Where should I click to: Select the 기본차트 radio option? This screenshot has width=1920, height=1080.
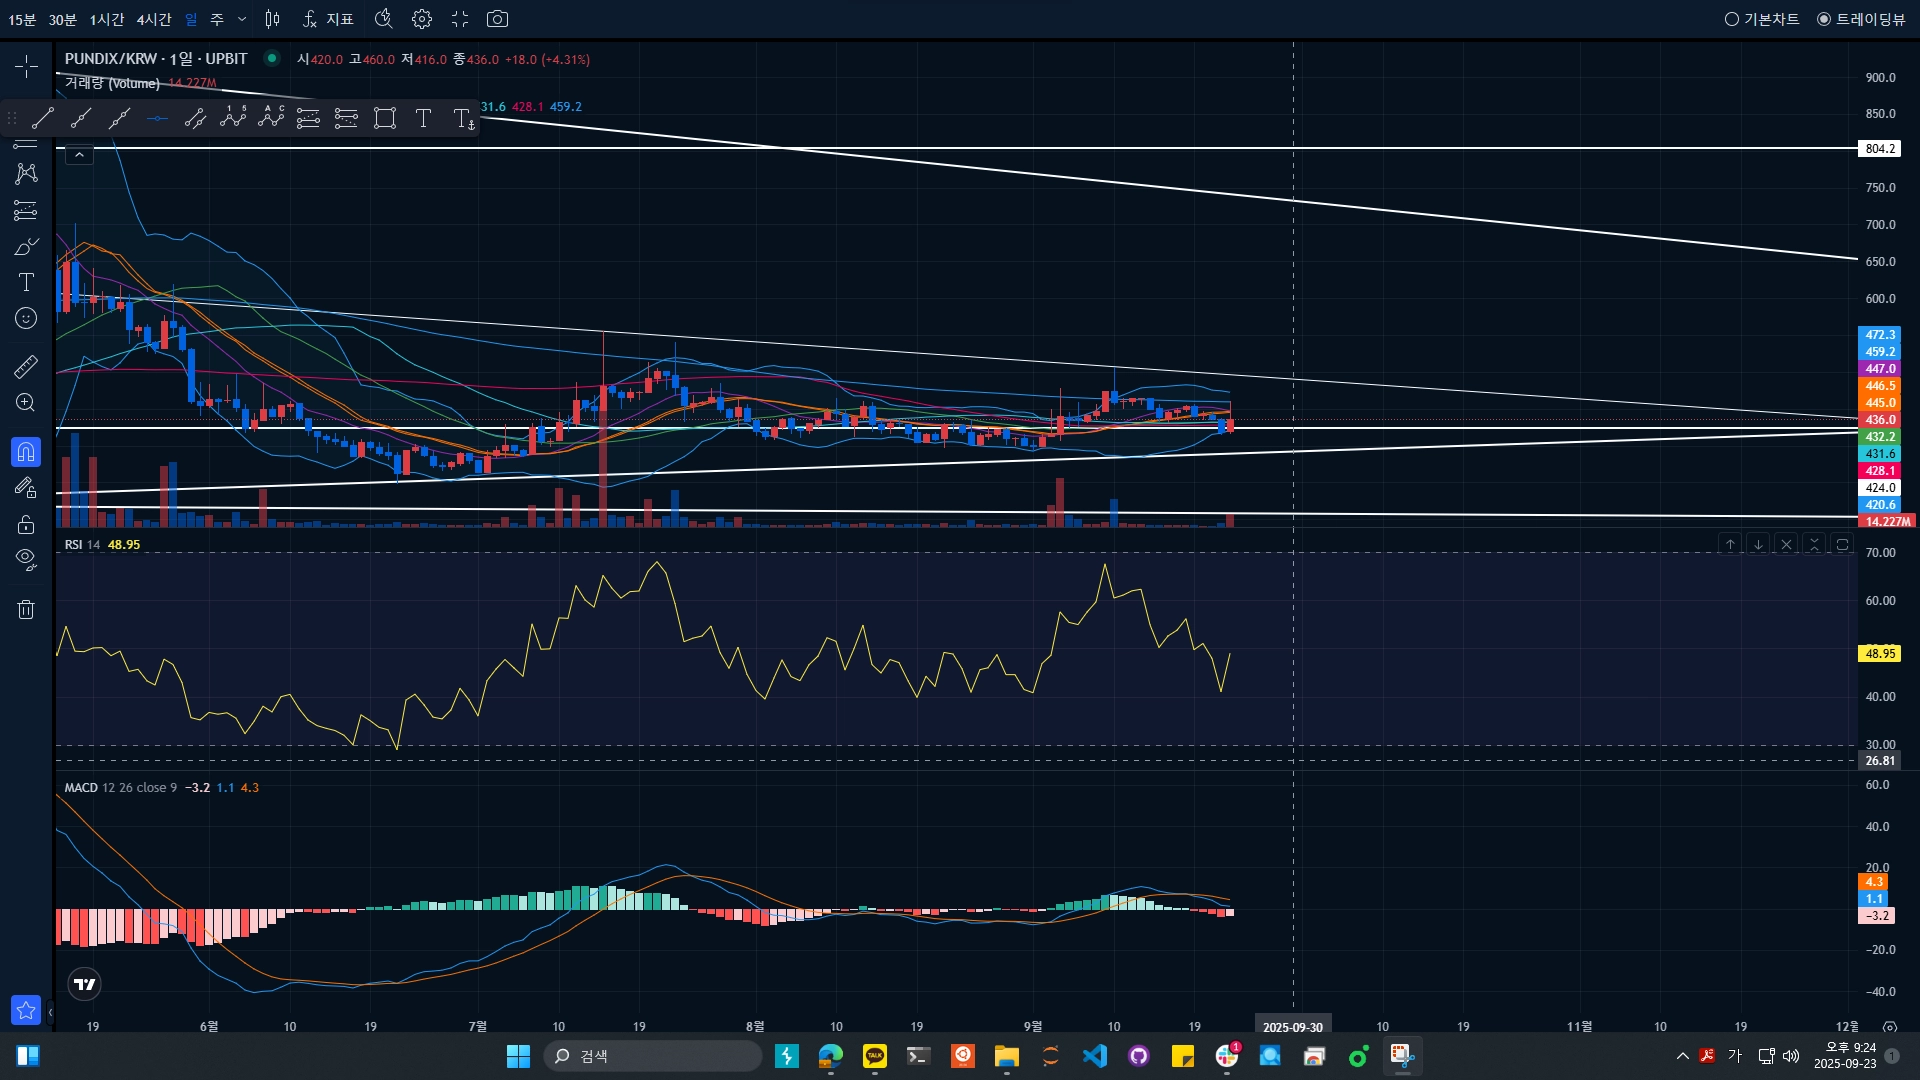[1762, 19]
